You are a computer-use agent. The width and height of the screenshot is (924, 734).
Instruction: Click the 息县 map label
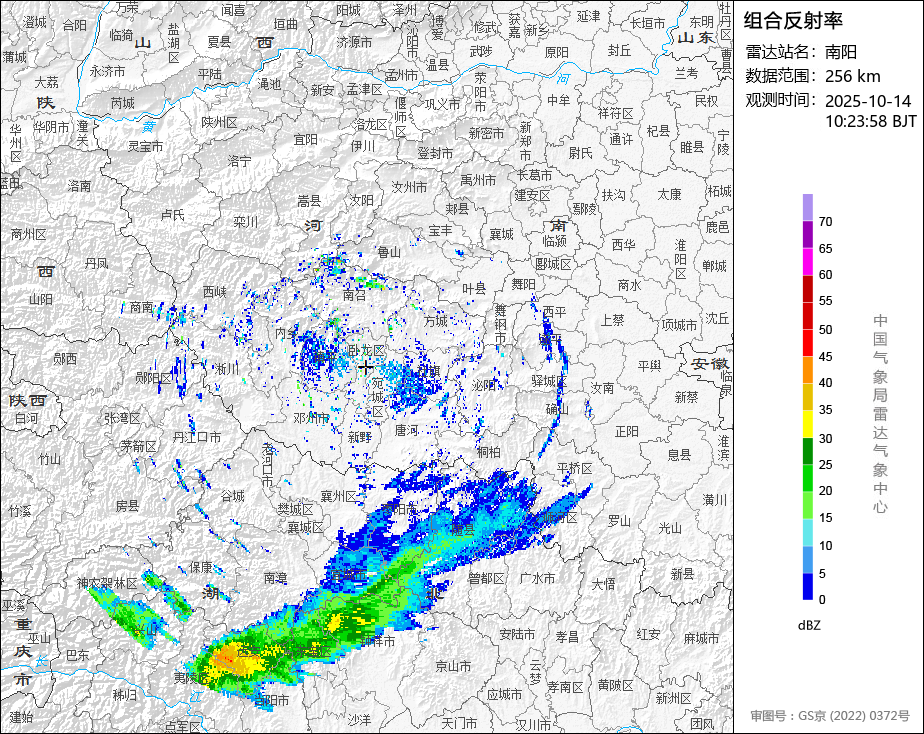(x=679, y=454)
